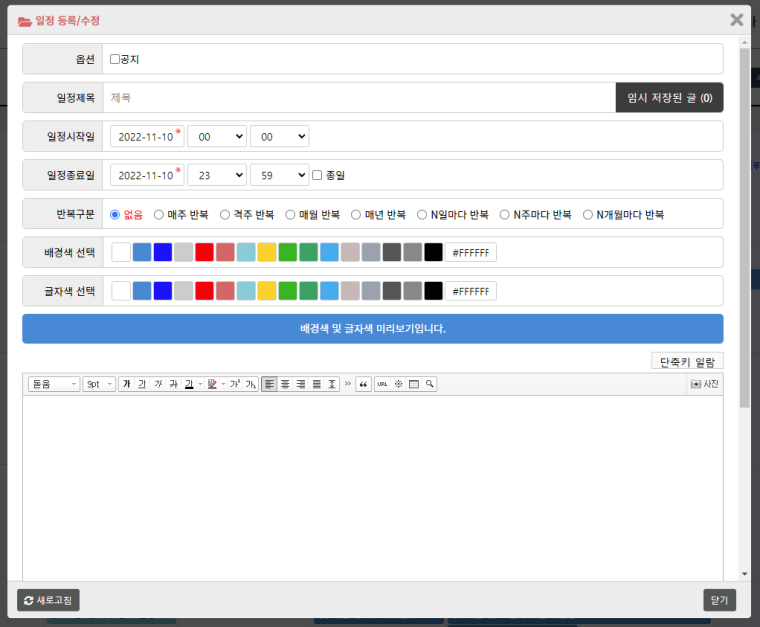
Task: Open the end minute 59 dropdown
Action: (x=279, y=175)
